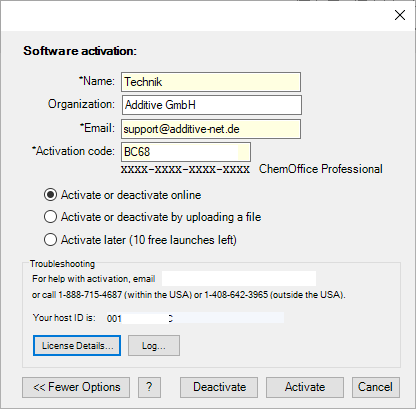Click the Email input field
Image resolution: width=416 pixels, height=409 pixels.
[211, 129]
